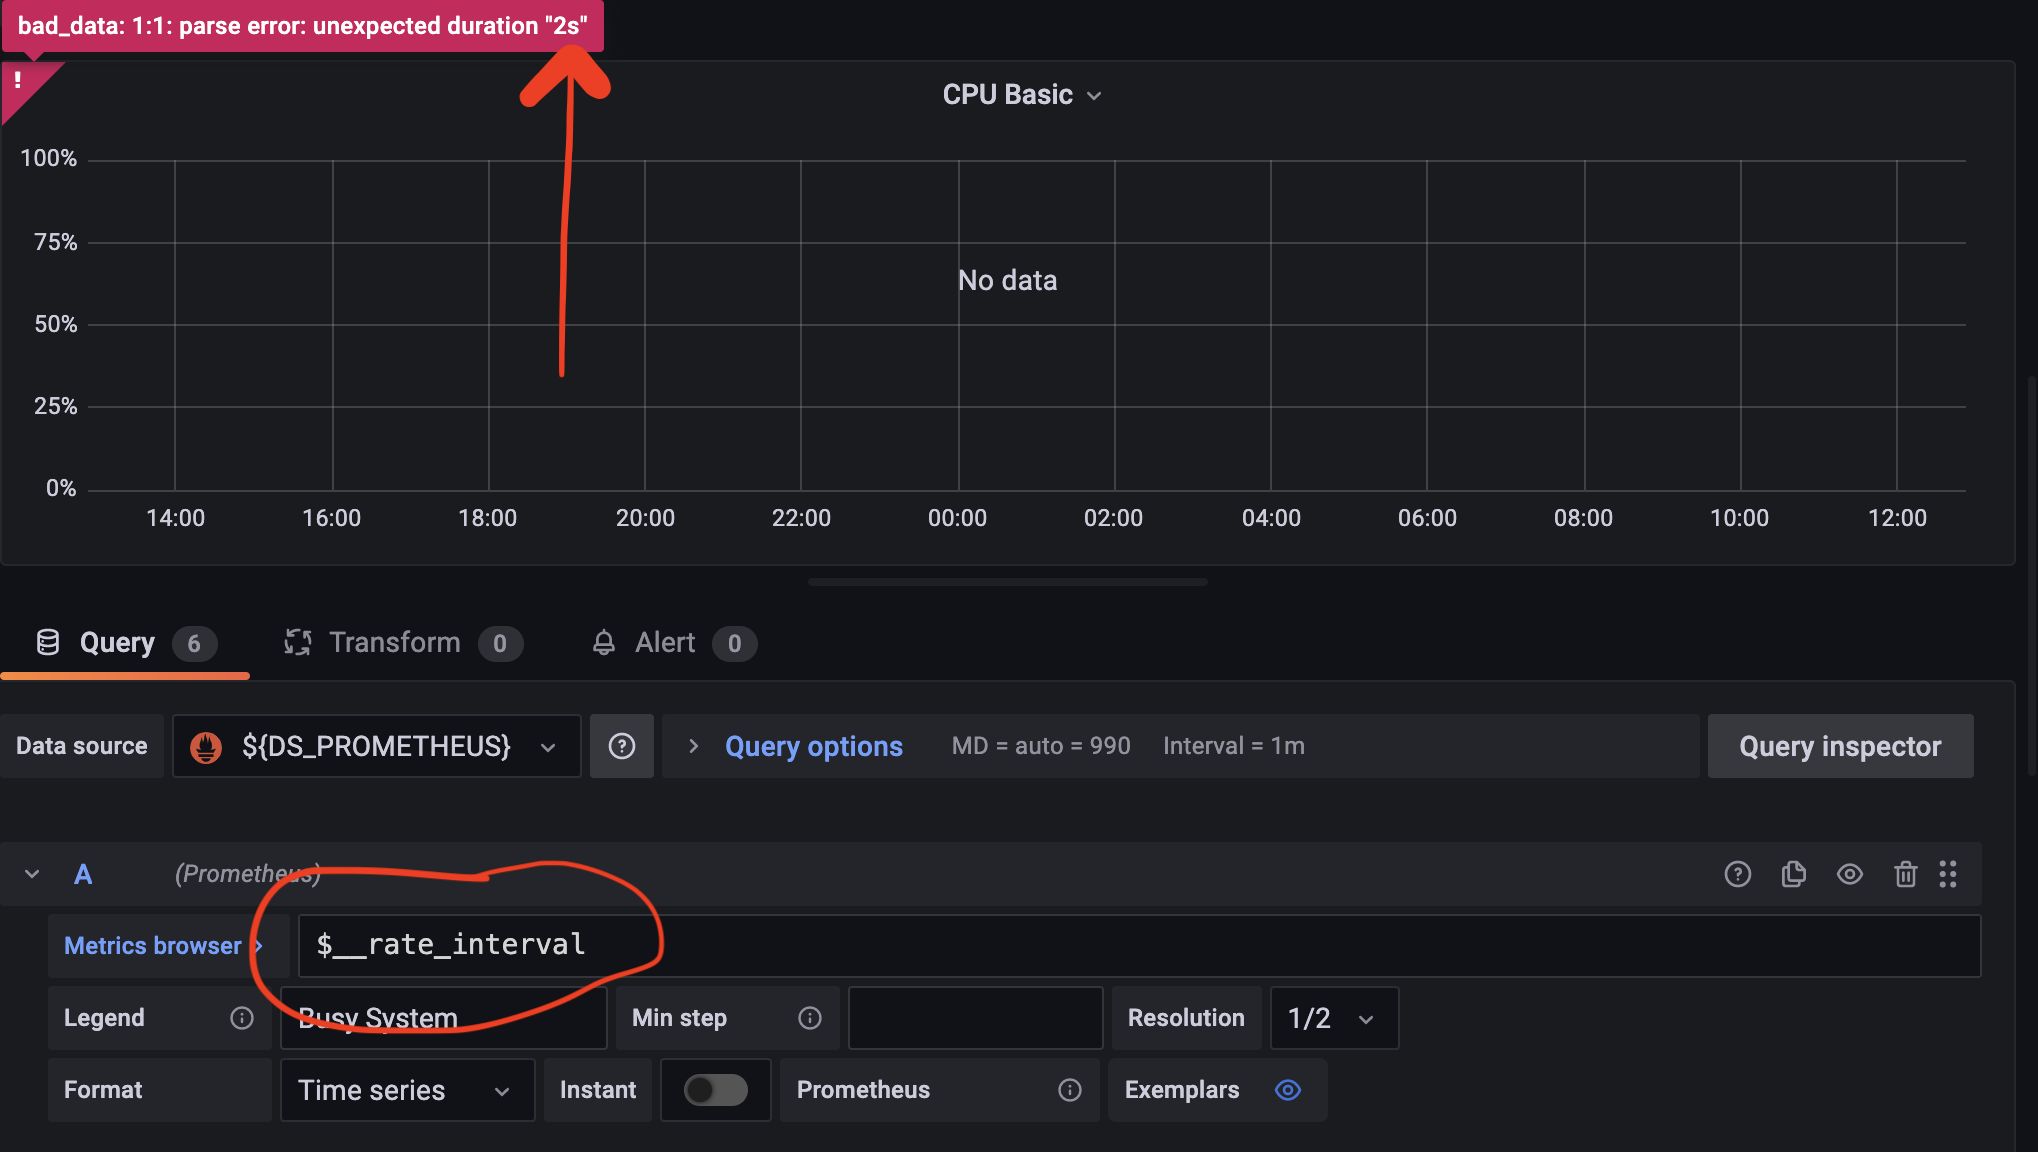Screen dimensions: 2038x1152
Task: Open help for query A
Action: coord(1737,874)
